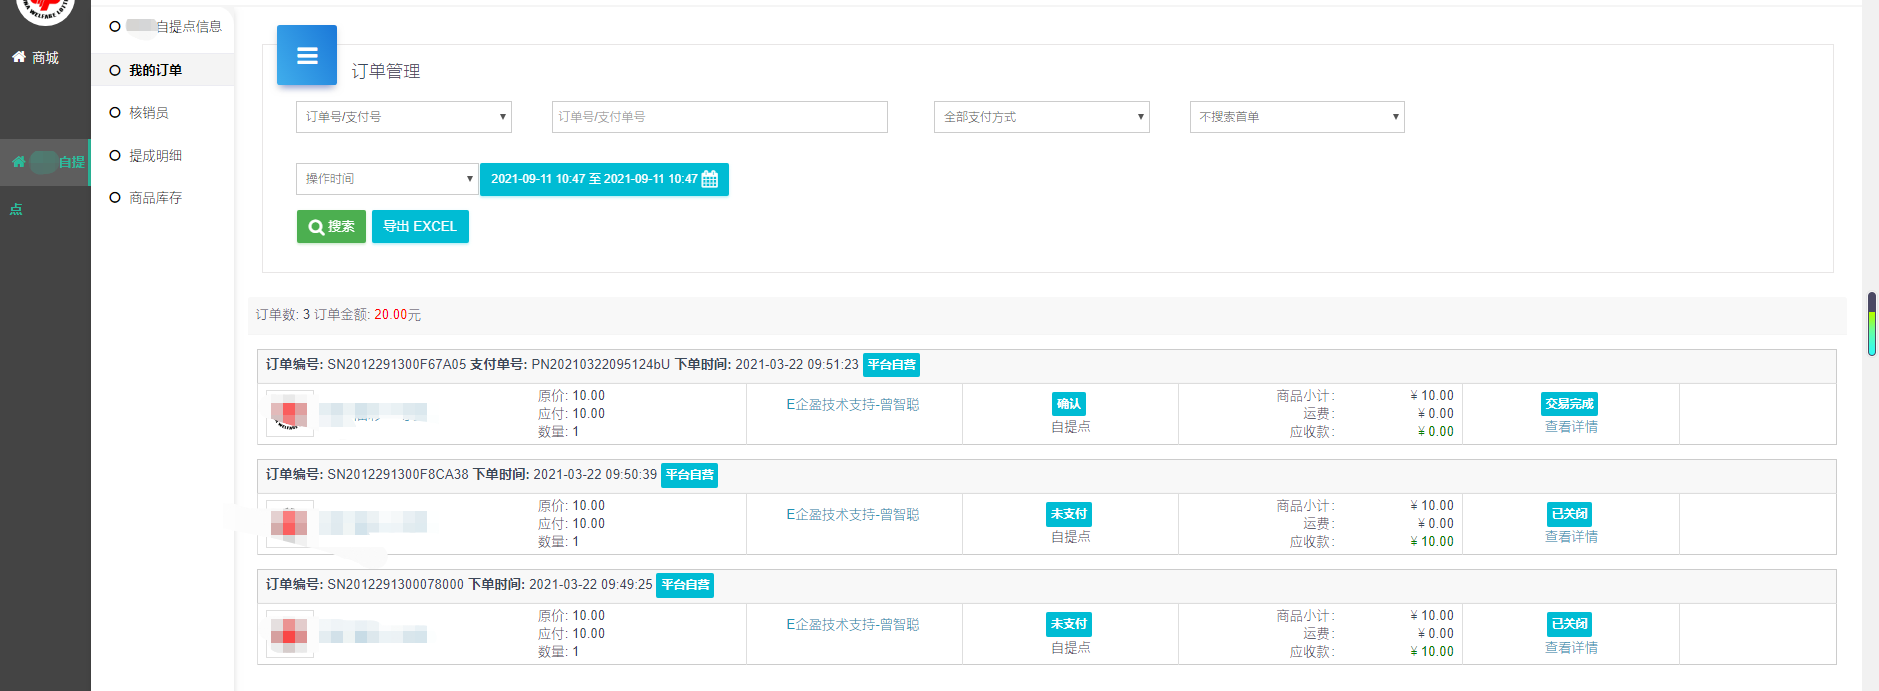Screen dimensions: 1879x691
Task: Open the 订单号/支付号 search type dropdown
Action: 403,117
